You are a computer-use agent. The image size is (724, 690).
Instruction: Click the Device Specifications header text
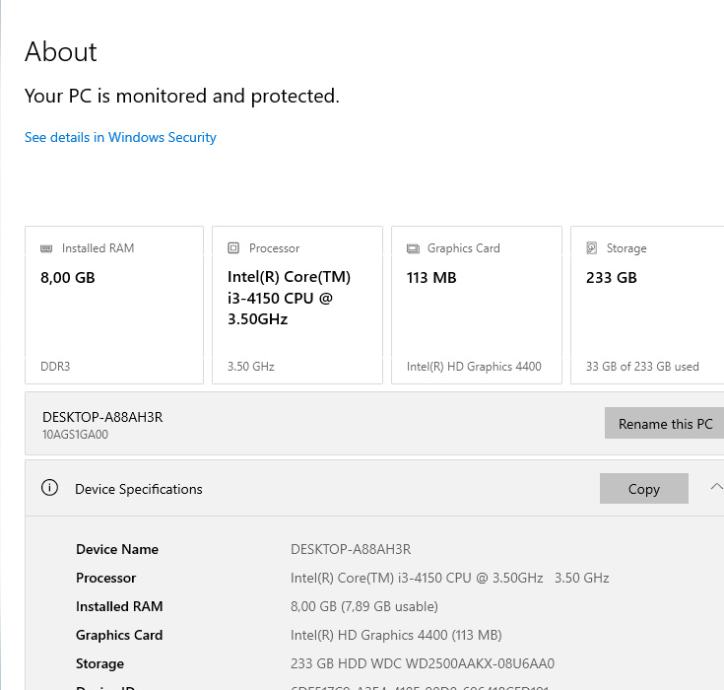click(x=138, y=489)
